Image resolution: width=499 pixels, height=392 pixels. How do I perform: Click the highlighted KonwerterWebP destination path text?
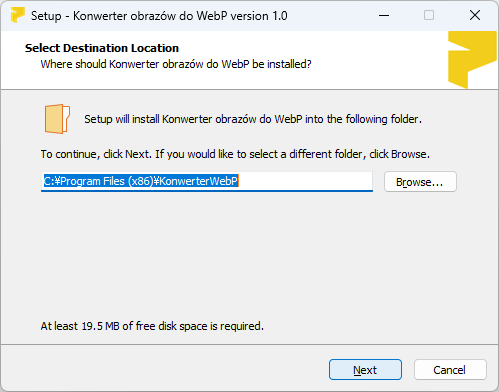coord(141,181)
